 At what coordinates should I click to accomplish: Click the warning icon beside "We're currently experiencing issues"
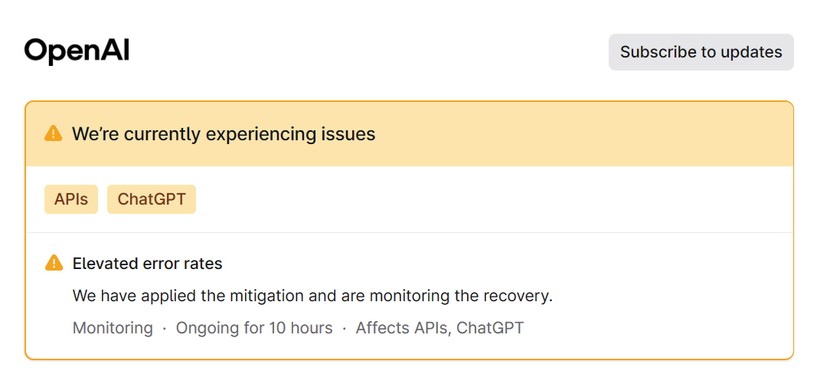tap(53, 133)
